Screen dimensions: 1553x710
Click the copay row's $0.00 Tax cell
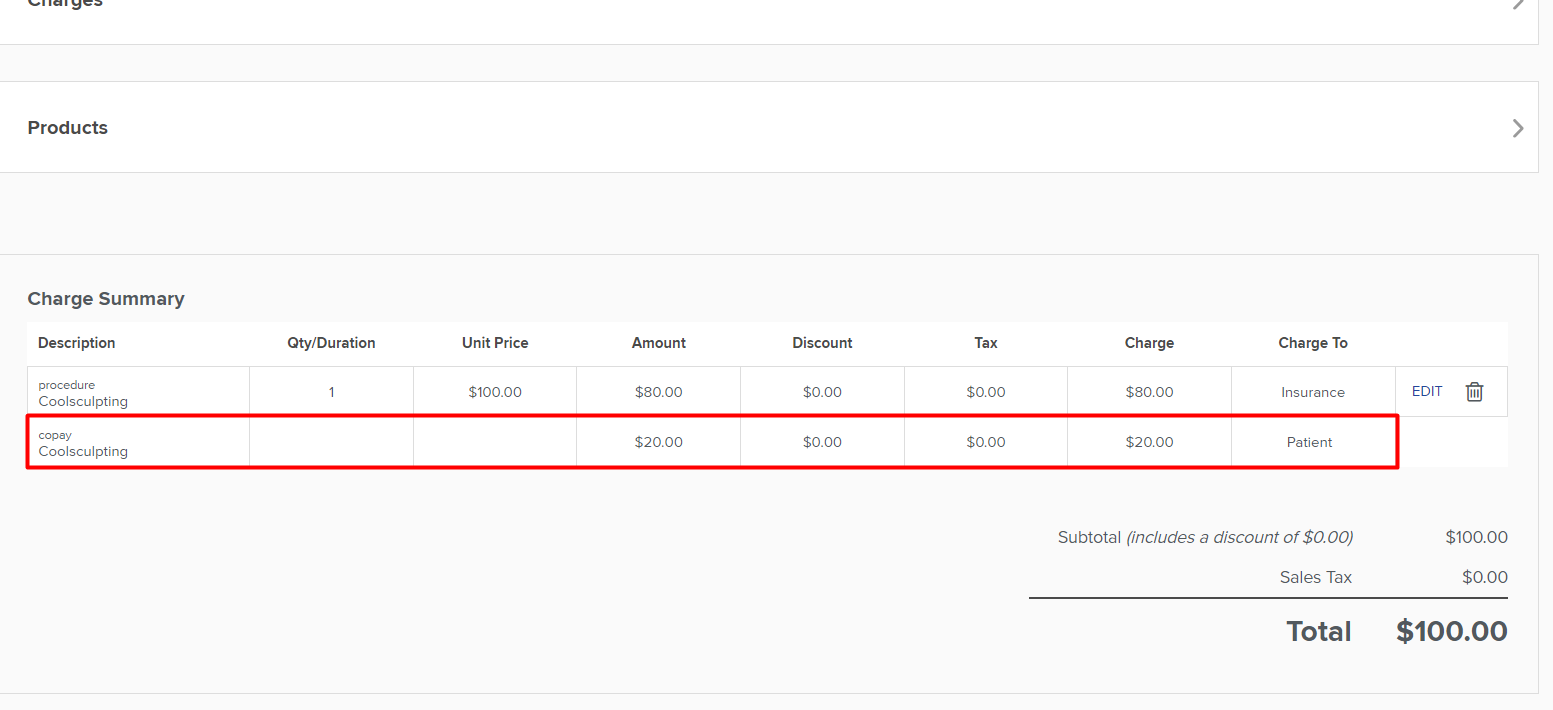986,442
